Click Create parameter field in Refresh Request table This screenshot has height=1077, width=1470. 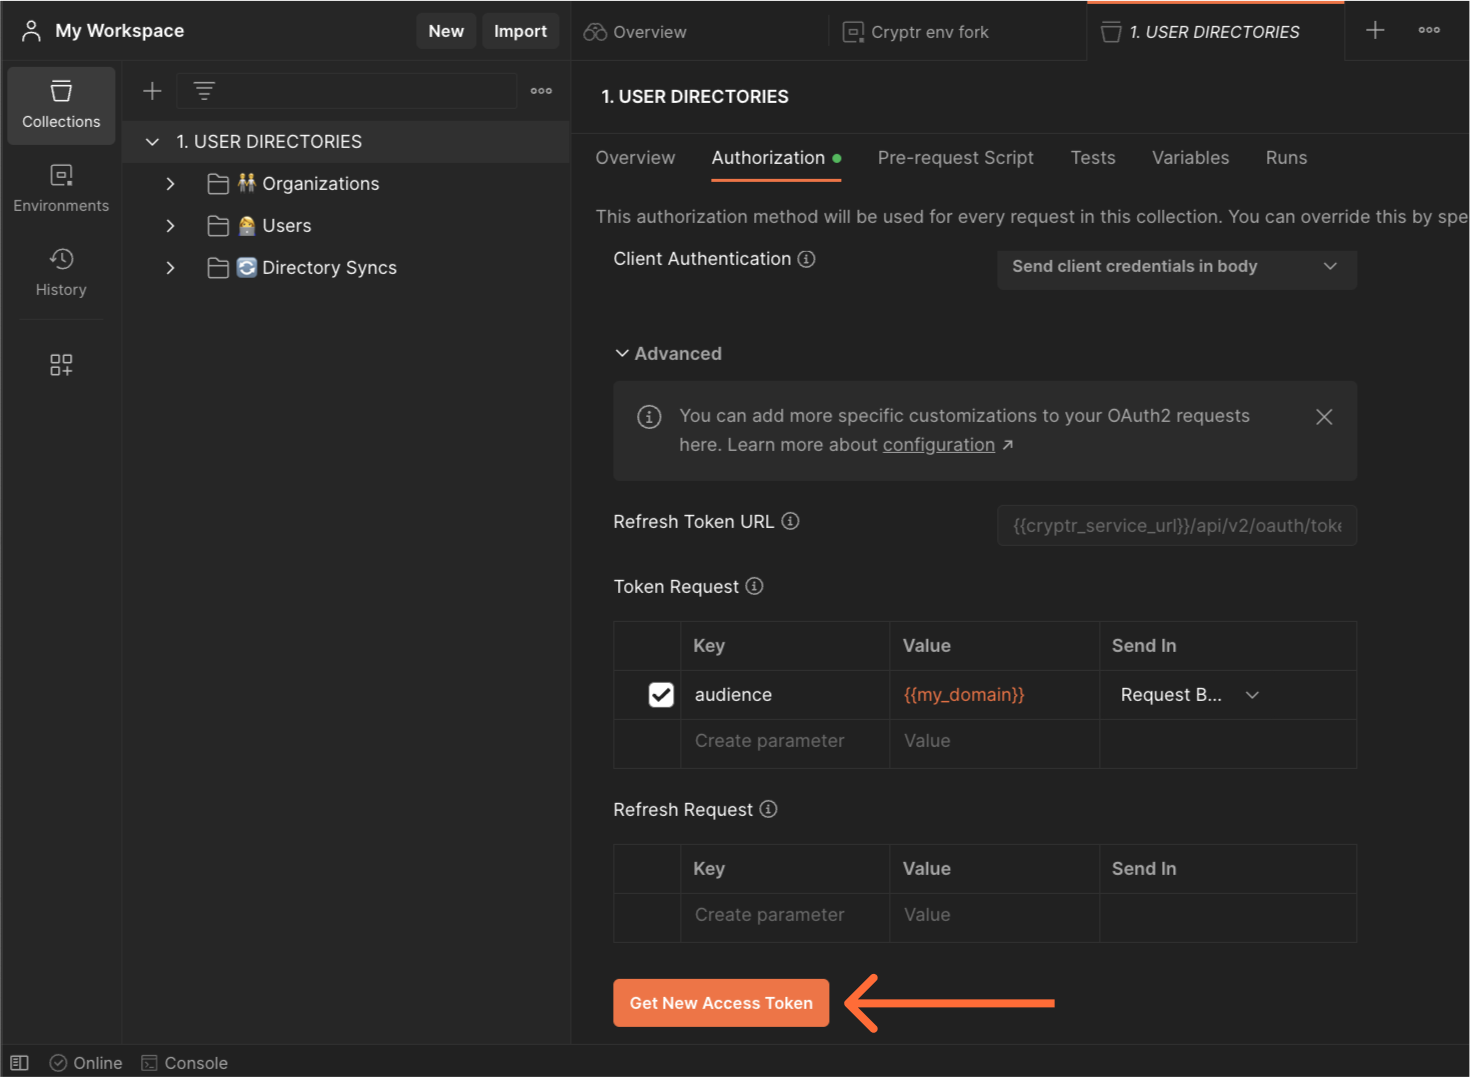(x=785, y=915)
